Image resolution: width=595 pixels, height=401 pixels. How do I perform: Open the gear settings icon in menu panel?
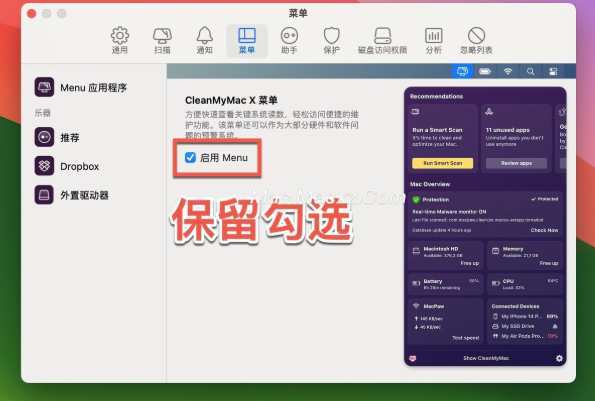559,358
